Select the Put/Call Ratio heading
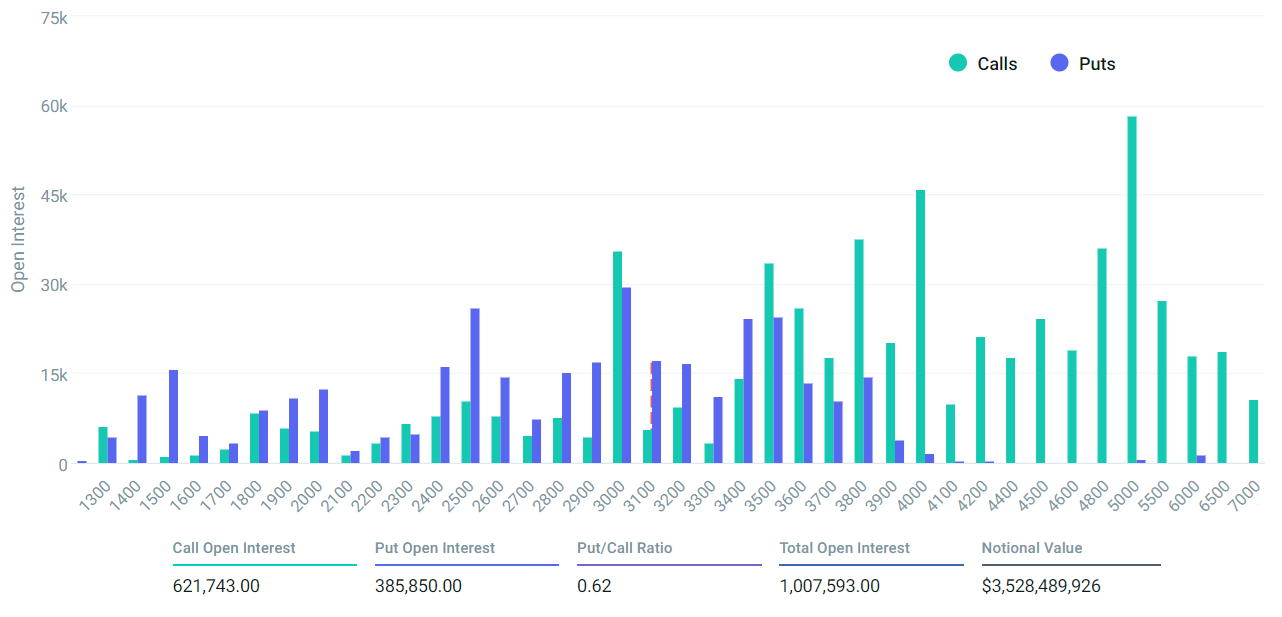Screen dimensions: 1282x617 [625, 548]
